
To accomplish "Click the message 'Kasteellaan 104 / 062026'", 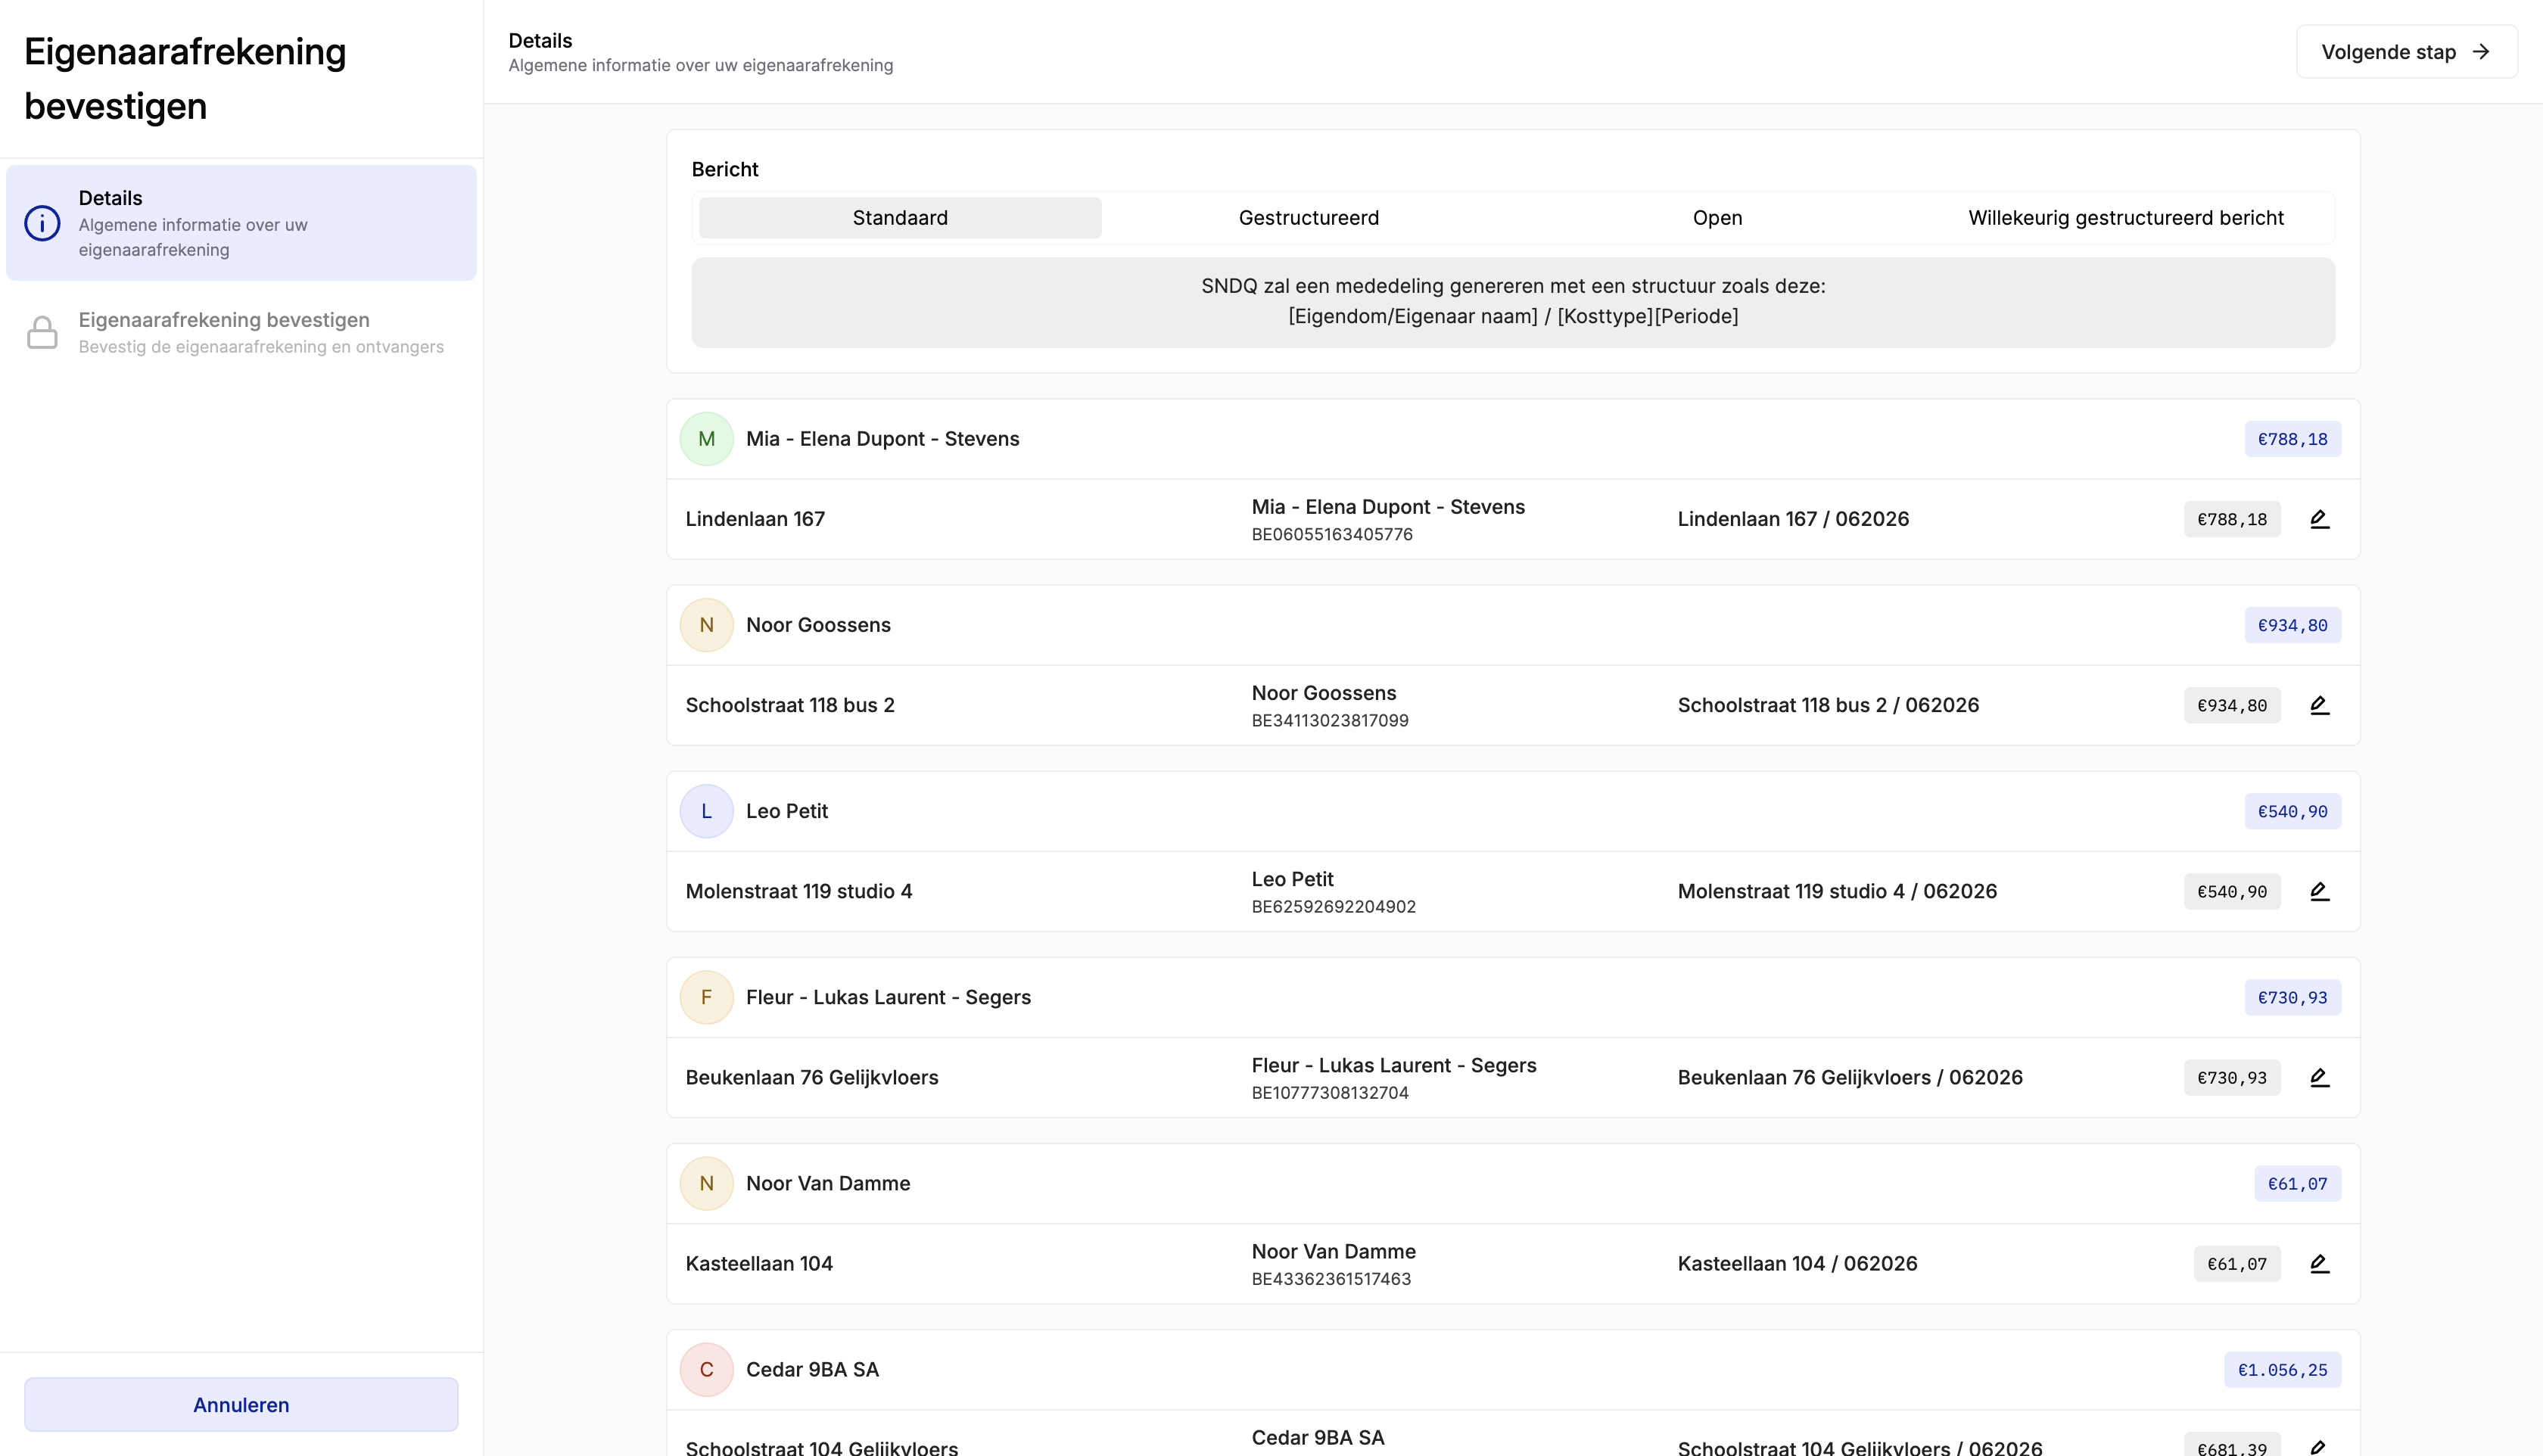I will point(1797,1263).
